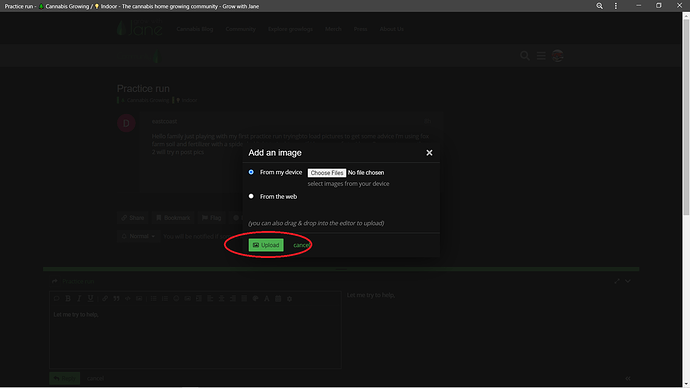Viewport: 690px width, 388px height.
Task: Click the green Upload button
Action: (x=266, y=245)
